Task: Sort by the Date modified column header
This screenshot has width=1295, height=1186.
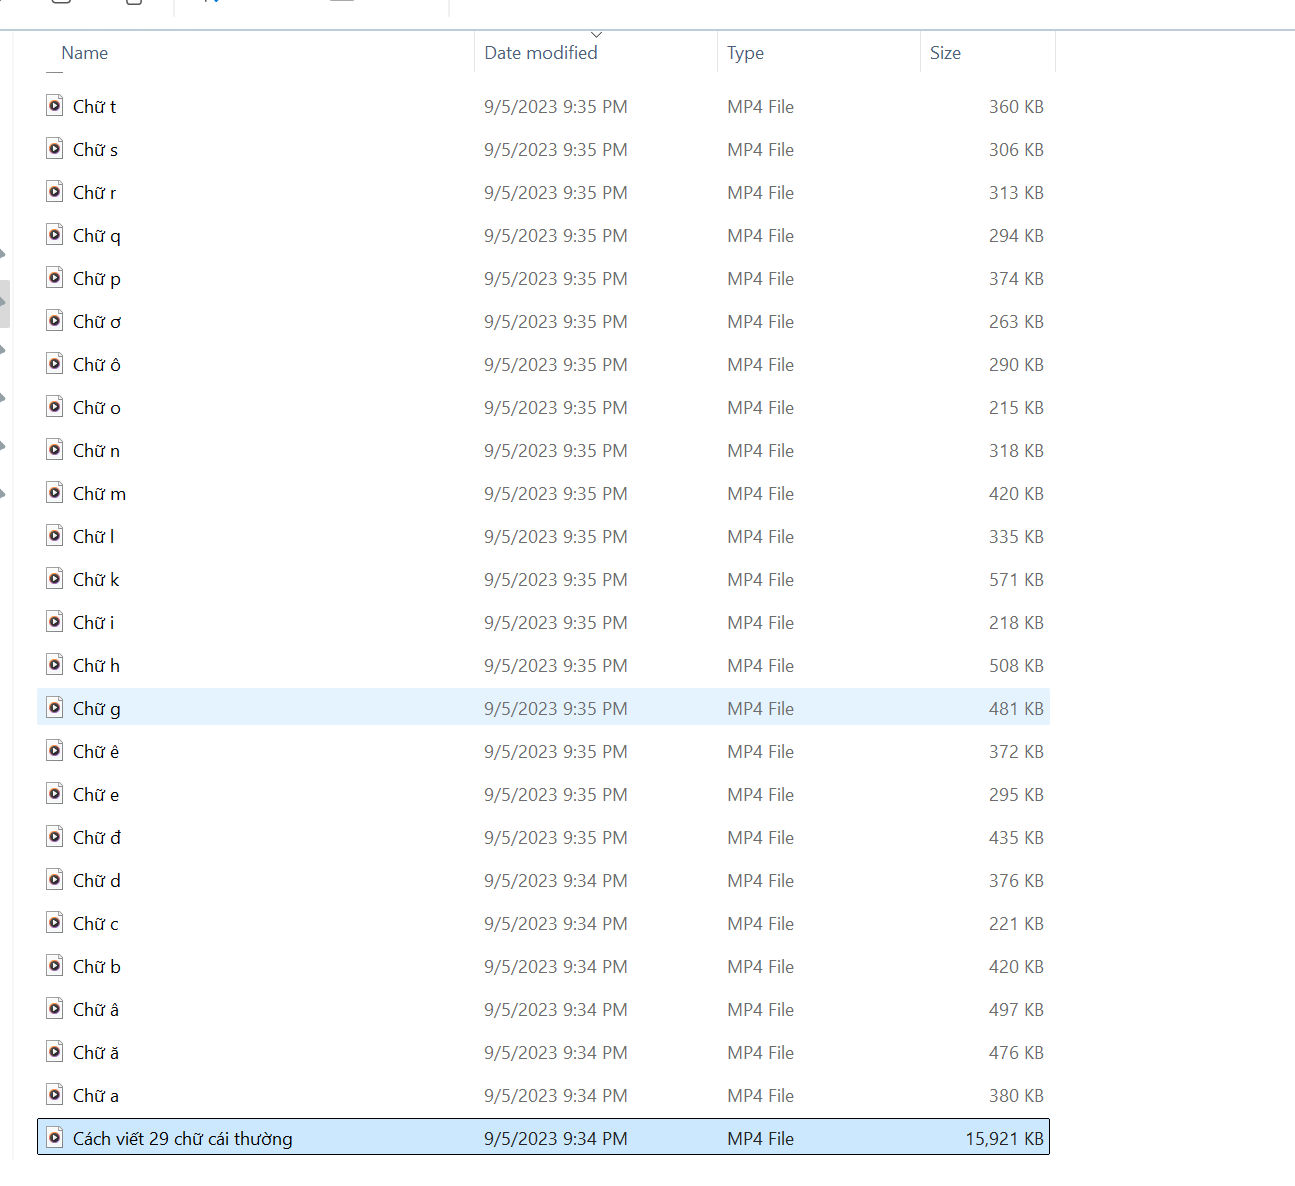Action: click(x=541, y=53)
